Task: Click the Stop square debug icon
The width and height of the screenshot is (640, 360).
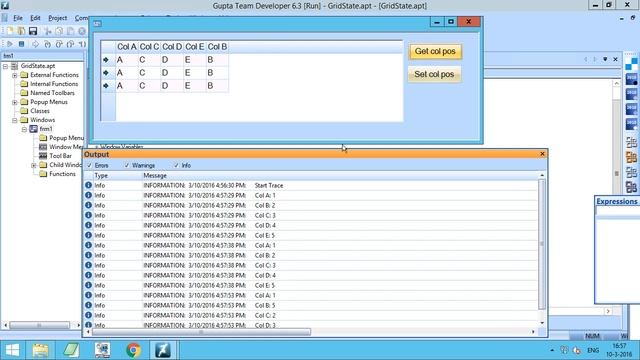Action: pos(22,44)
